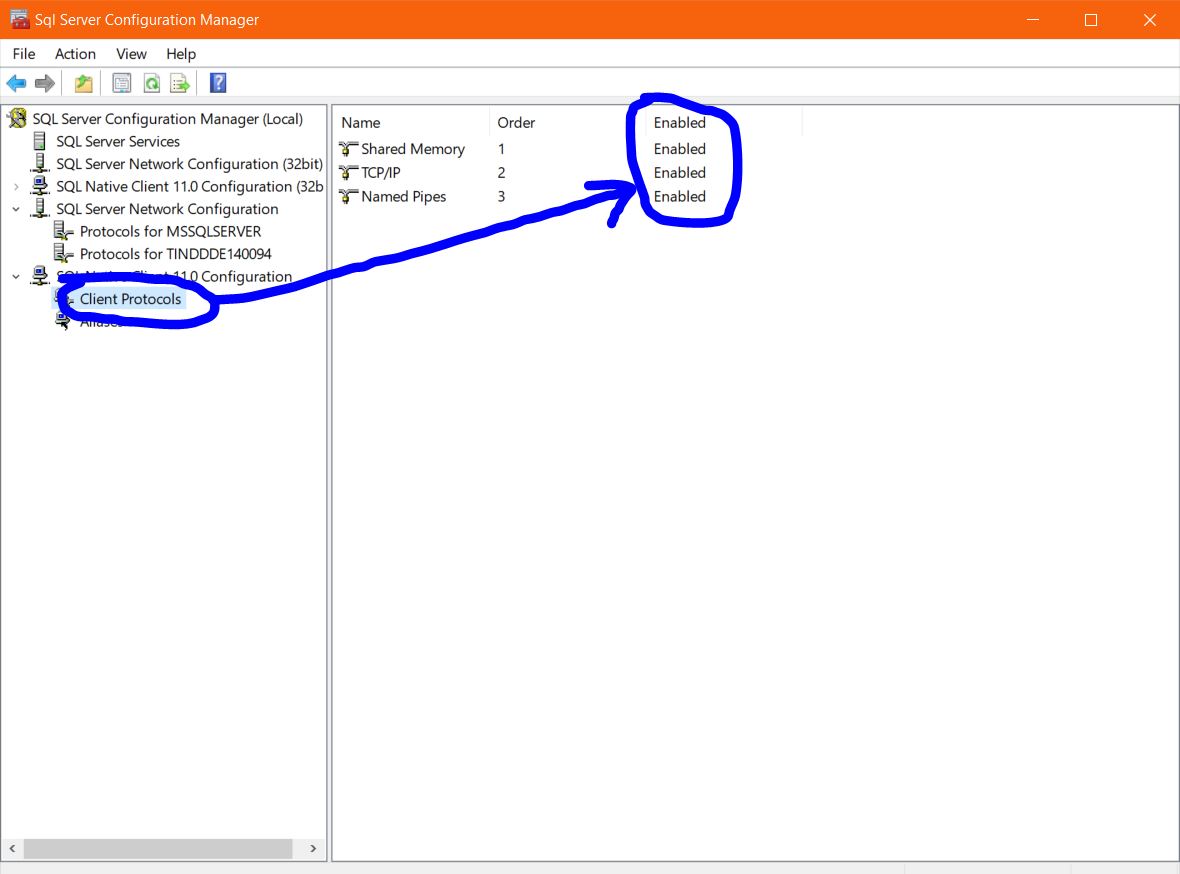Image resolution: width=1180 pixels, height=874 pixels.
Task: Select Protocols for TINDDDE140094
Action: click(x=175, y=254)
